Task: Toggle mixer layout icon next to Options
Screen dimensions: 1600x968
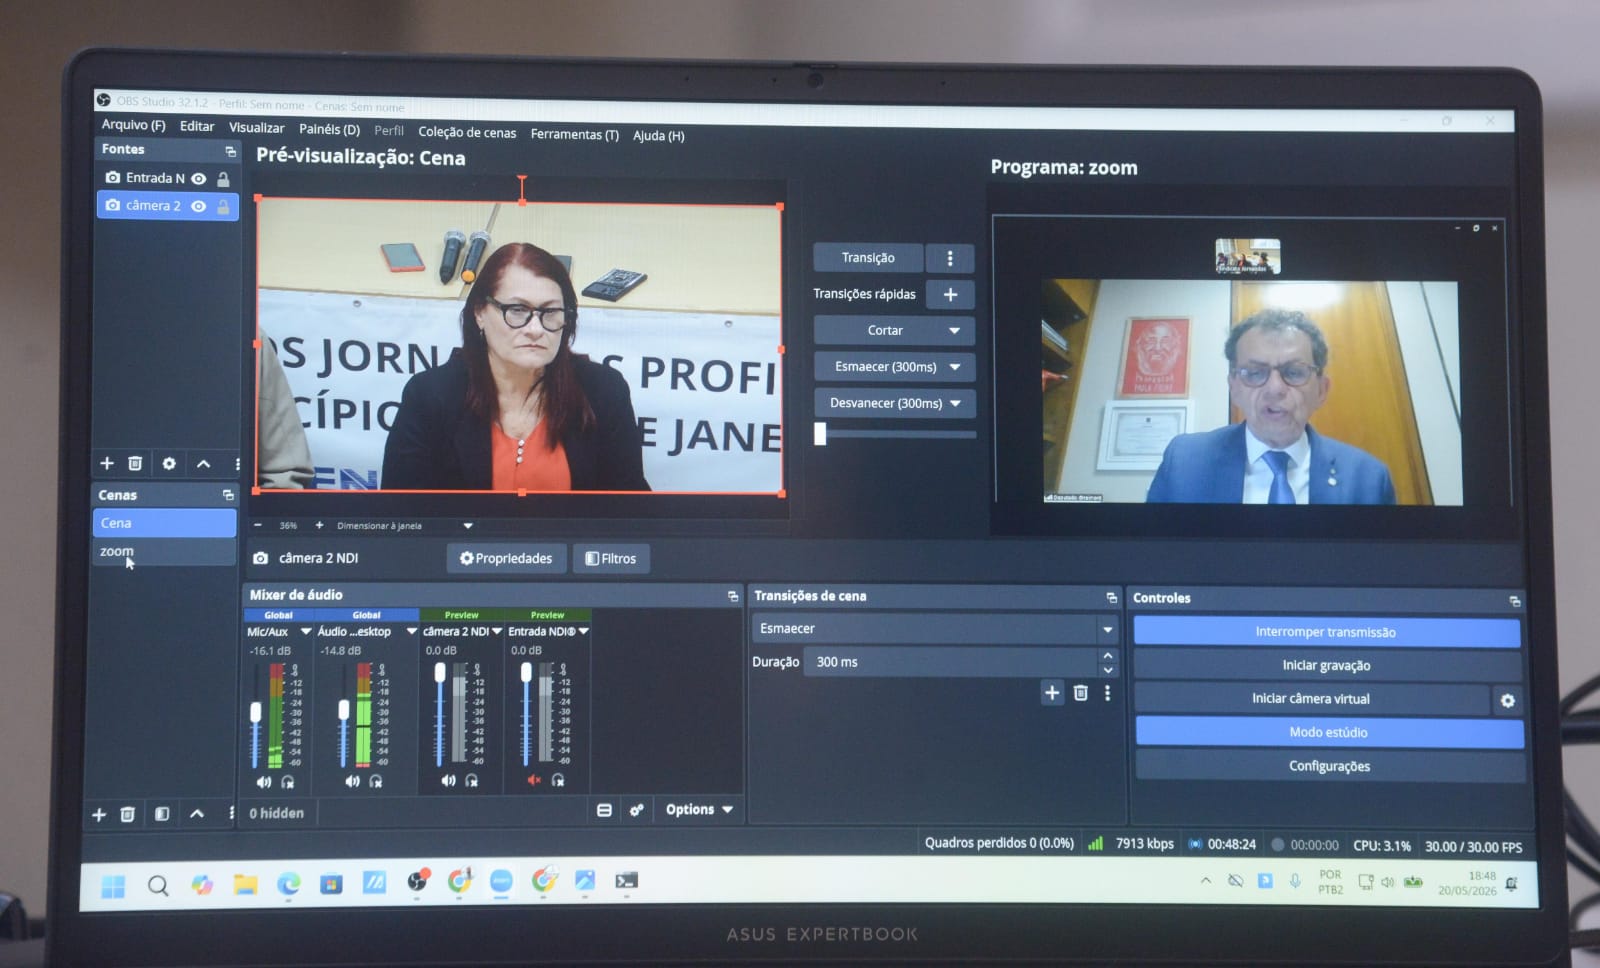Action: click(x=604, y=810)
